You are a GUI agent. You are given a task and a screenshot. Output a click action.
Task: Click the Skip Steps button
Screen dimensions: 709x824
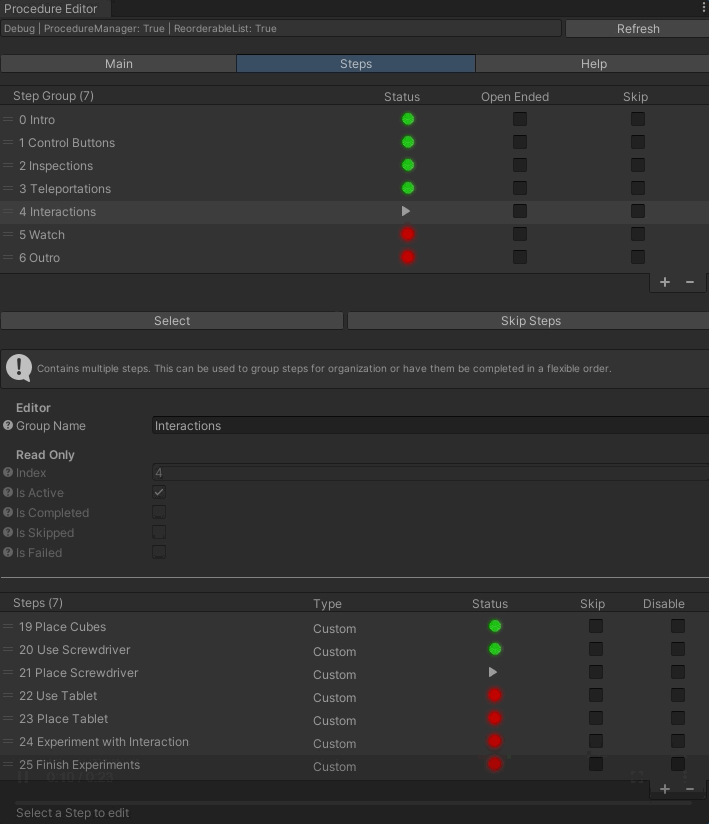tap(529, 321)
